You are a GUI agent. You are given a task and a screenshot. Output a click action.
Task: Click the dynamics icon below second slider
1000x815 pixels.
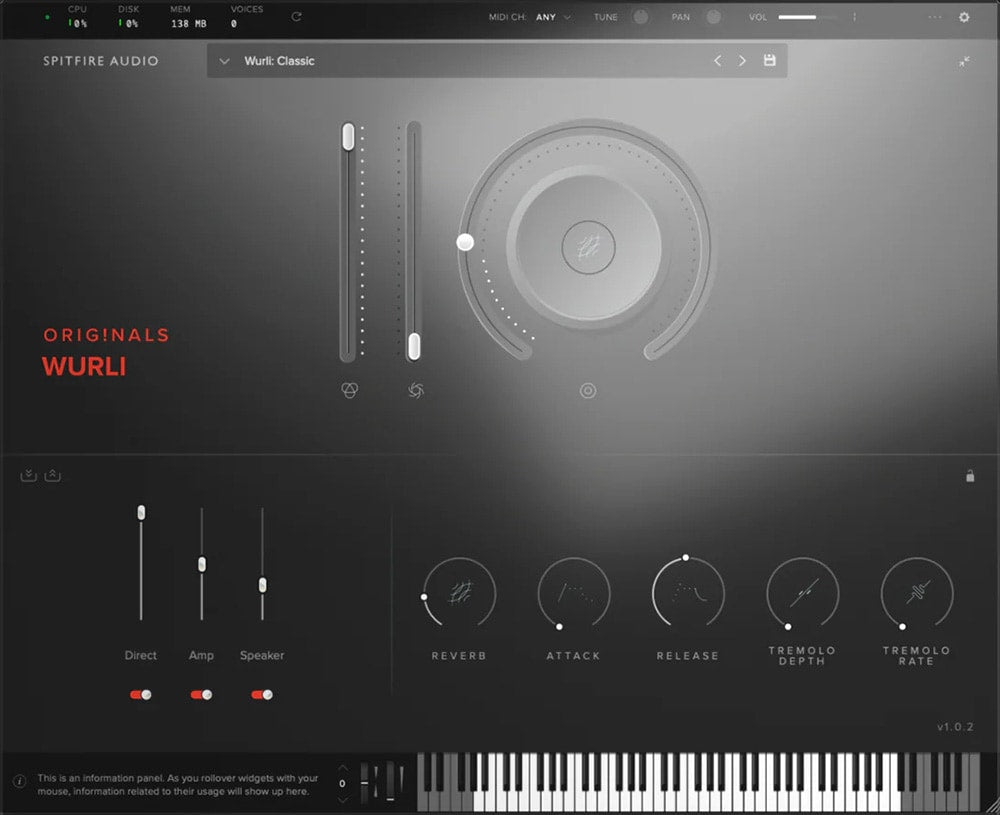(416, 390)
